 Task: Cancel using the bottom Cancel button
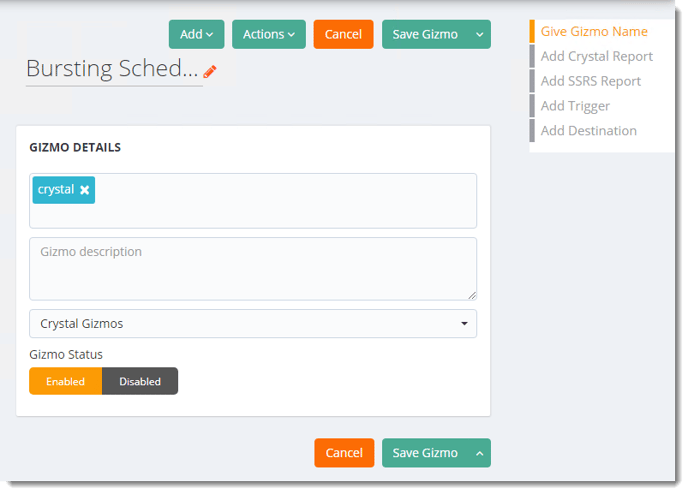[344, 453]
